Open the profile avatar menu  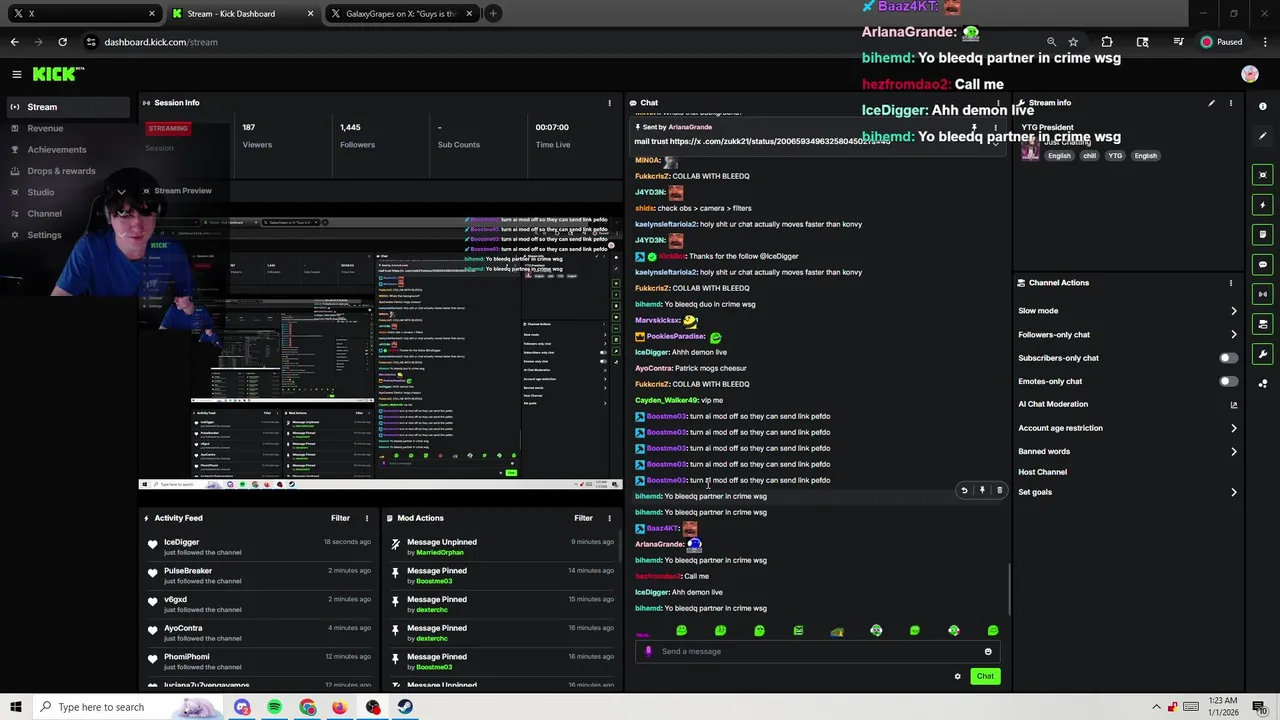tap(1249, 74)
